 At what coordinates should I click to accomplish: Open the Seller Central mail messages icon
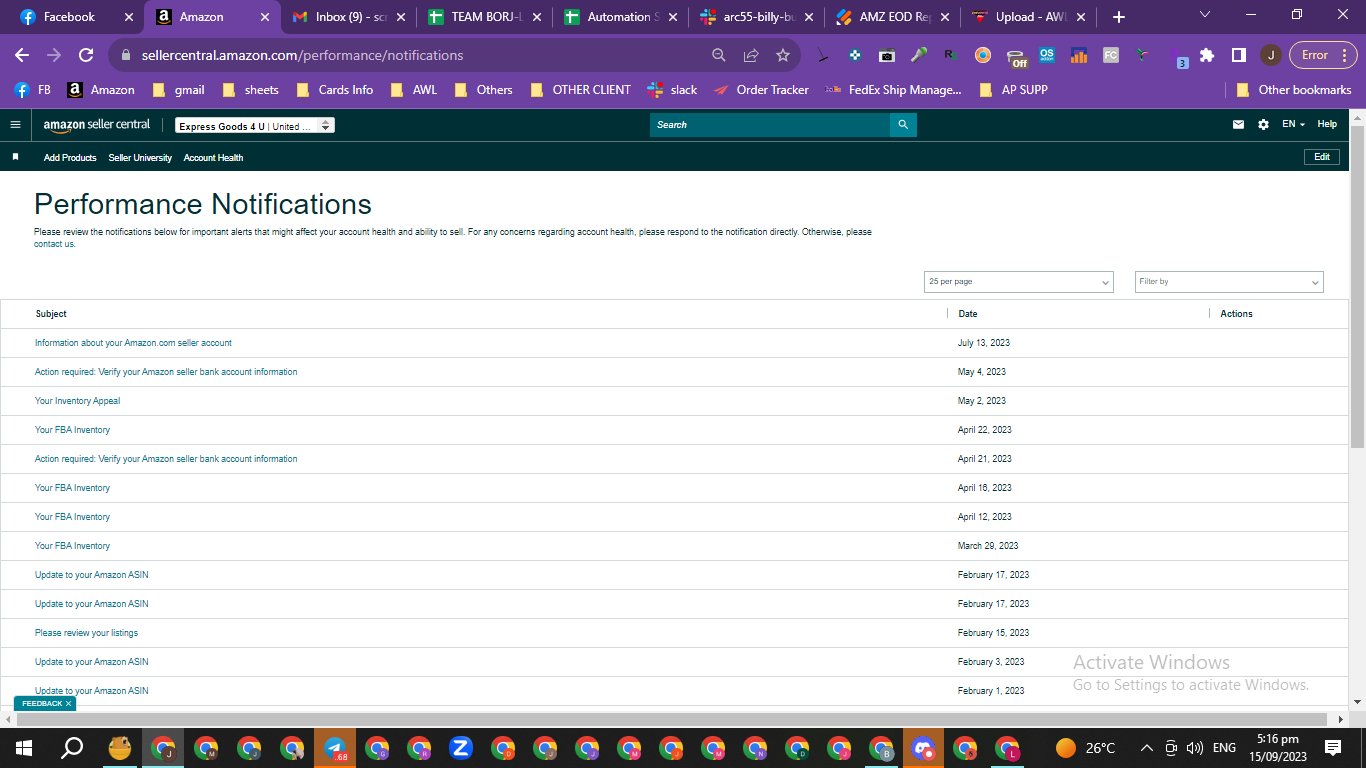(x=1239, y=125)
